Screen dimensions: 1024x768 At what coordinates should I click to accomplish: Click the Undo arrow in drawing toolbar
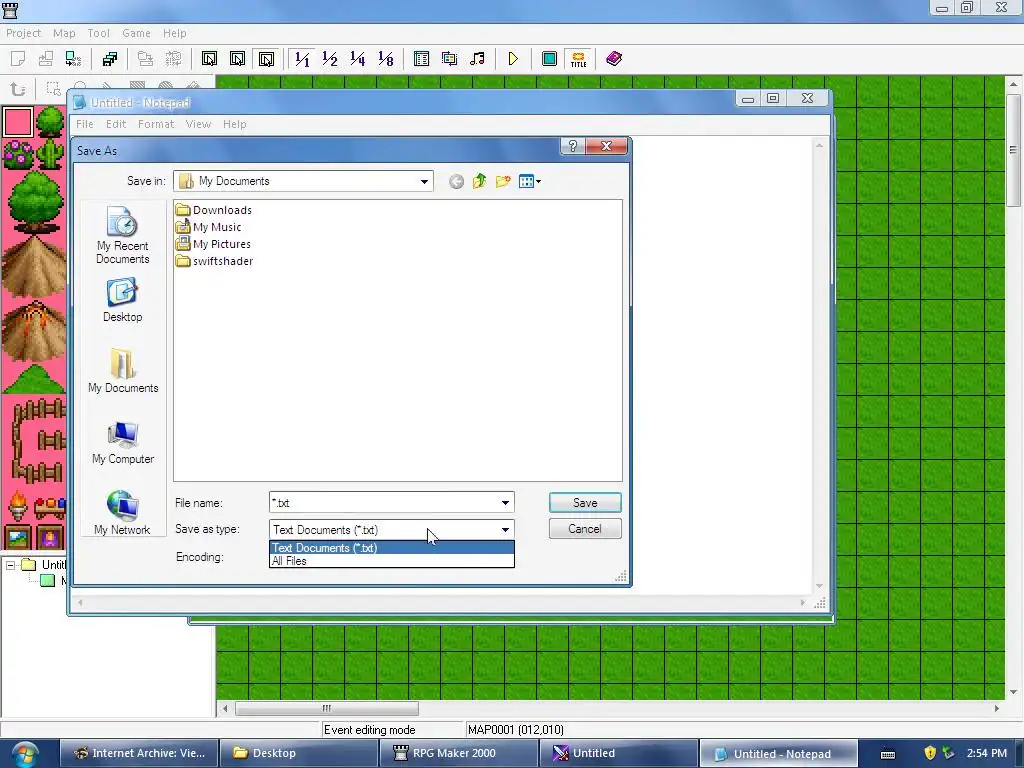click(18, 89)
